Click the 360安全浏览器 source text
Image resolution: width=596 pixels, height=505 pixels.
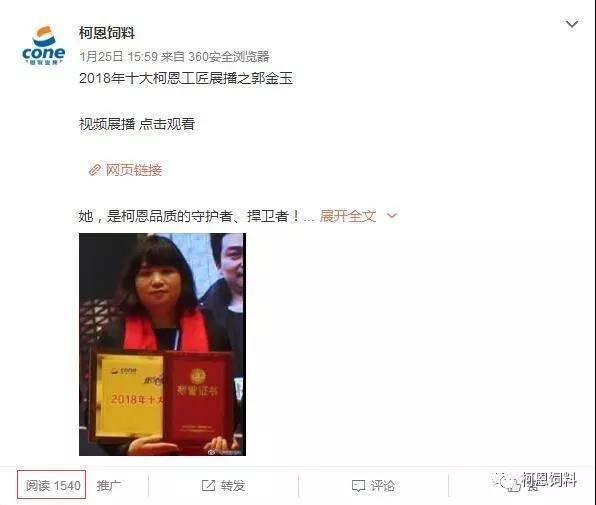click(x=229, y=57)
